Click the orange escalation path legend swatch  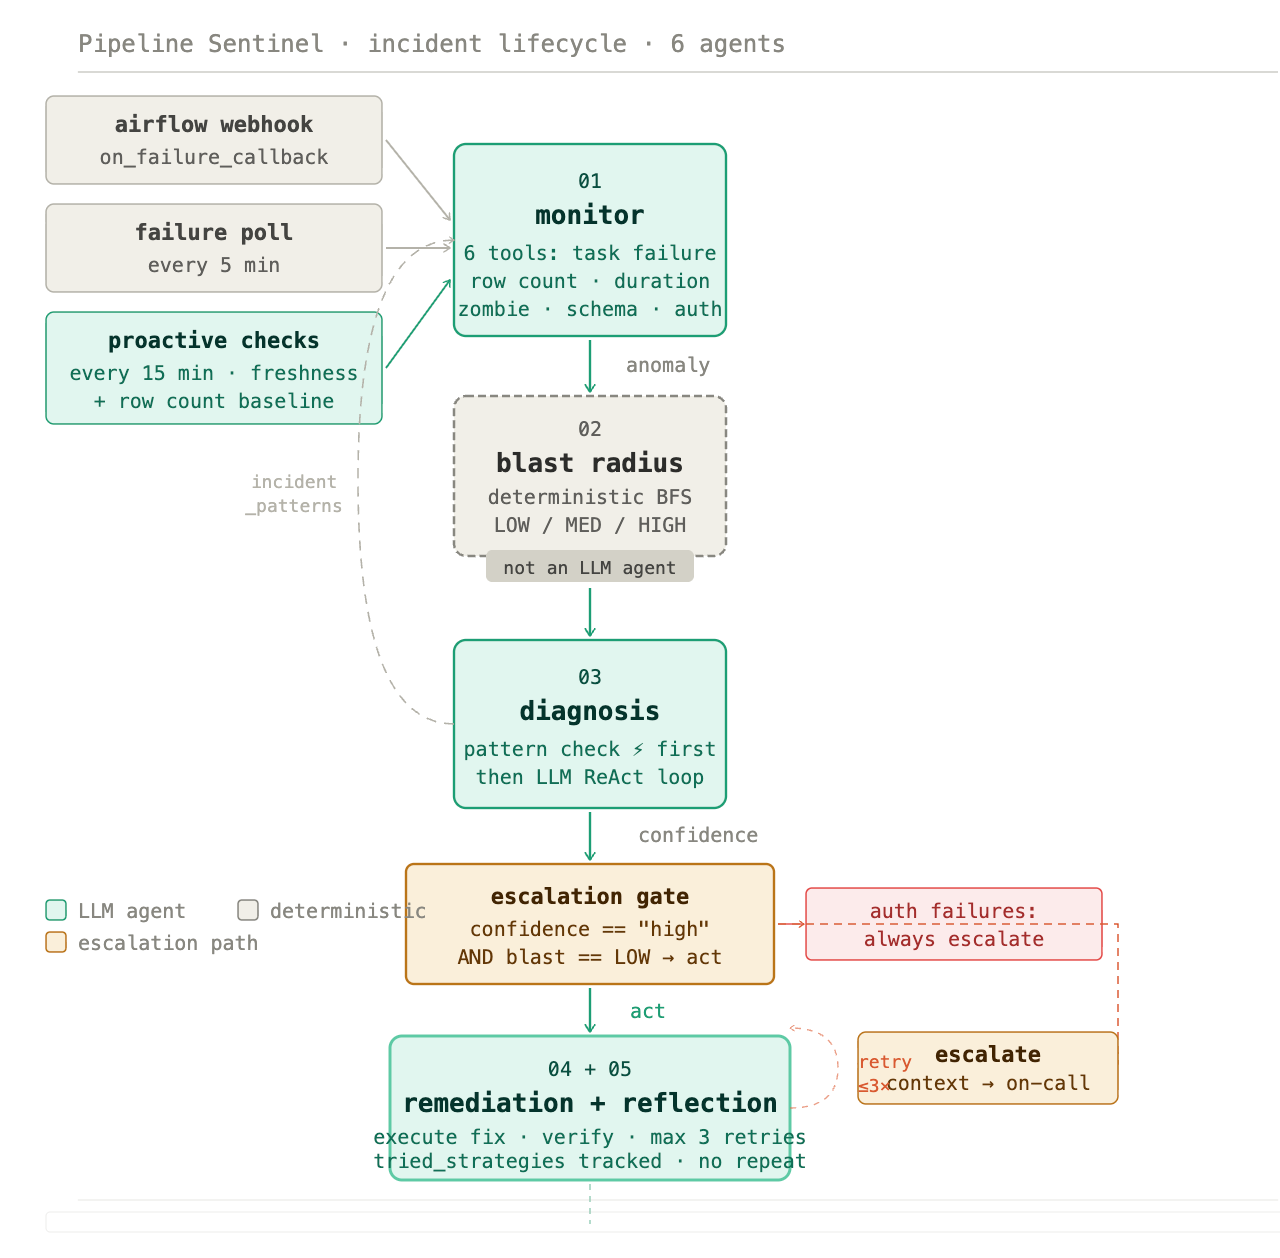[56, 942]
